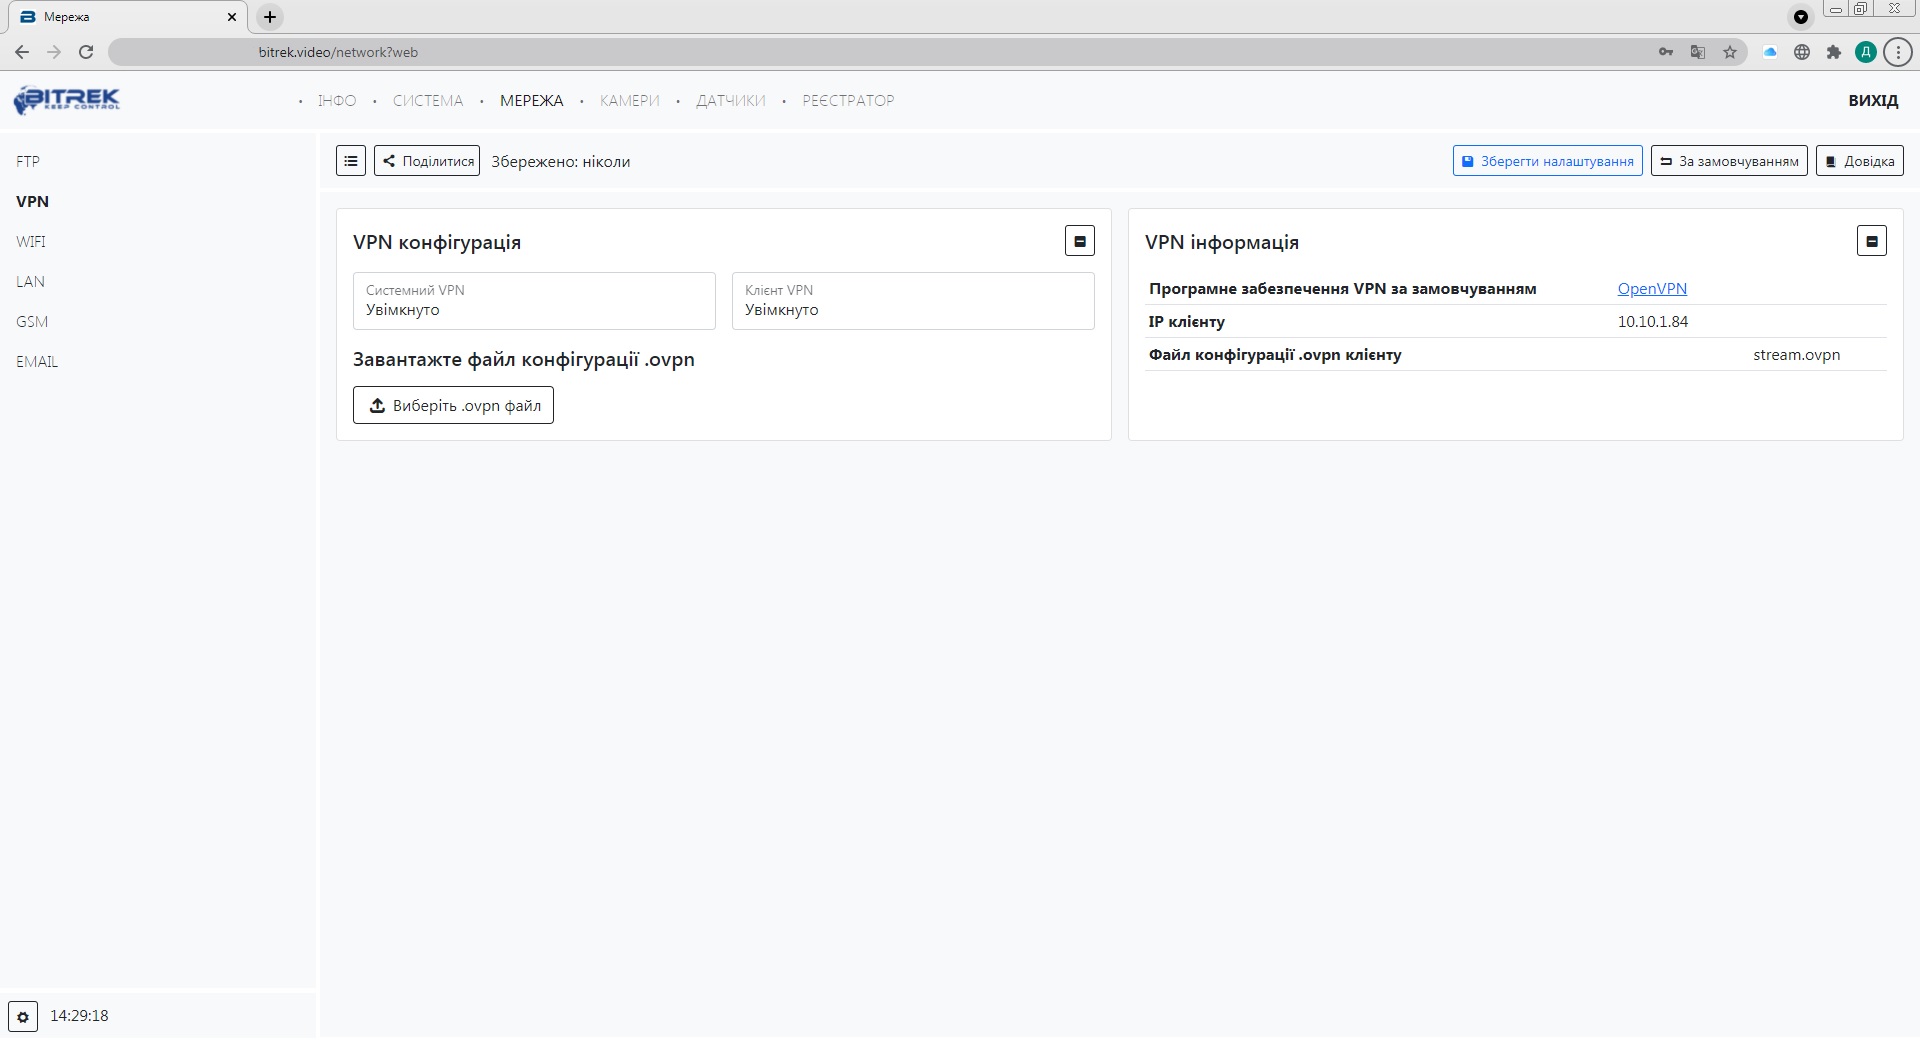The height and width of the screenshot is (1040, 1920).
Task: Reload the page
Action: click(x=86, y=52)
